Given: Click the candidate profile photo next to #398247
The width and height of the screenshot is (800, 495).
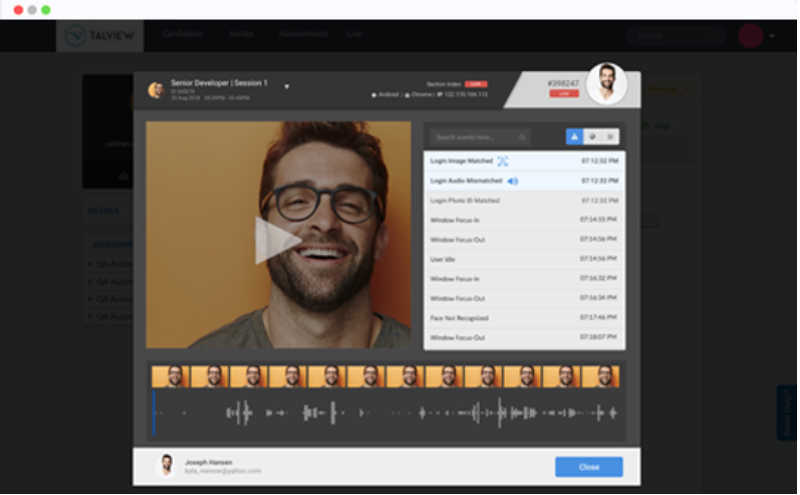Looking at the screenshot, I should tap(607, 83).
